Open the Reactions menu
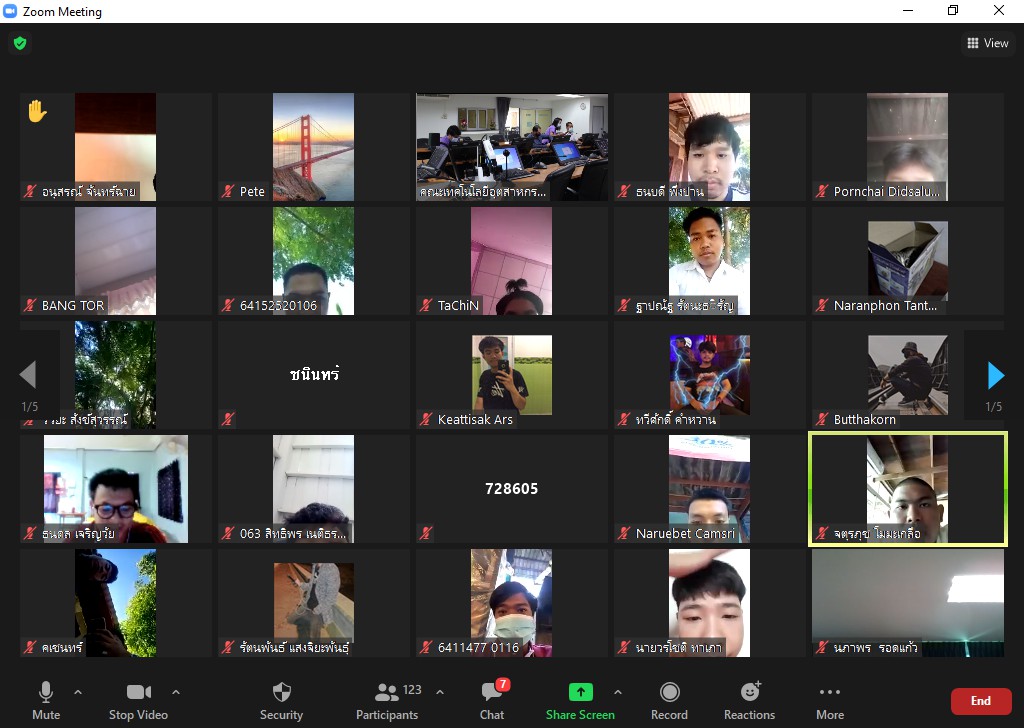Screen dimensions: 1024x728 pyautogui.click(x=749, y=701)
